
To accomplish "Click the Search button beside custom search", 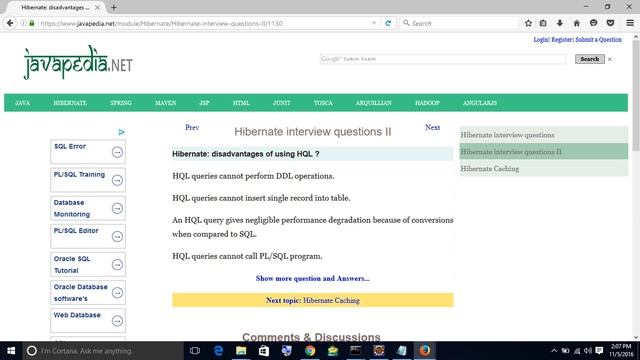I will [x=590, y=59].
